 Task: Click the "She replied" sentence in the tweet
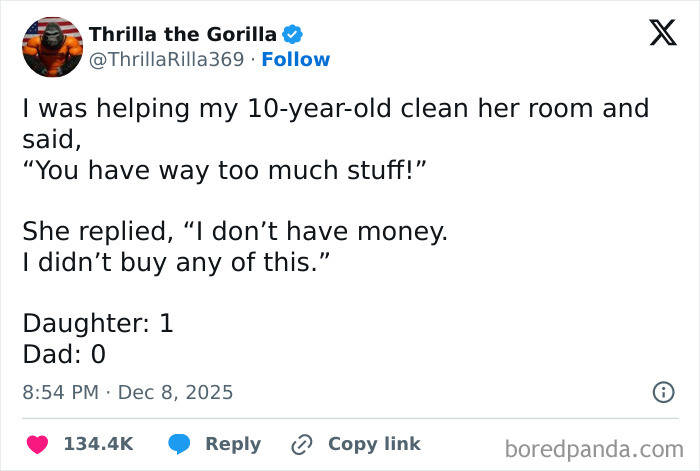coord(236,233)
